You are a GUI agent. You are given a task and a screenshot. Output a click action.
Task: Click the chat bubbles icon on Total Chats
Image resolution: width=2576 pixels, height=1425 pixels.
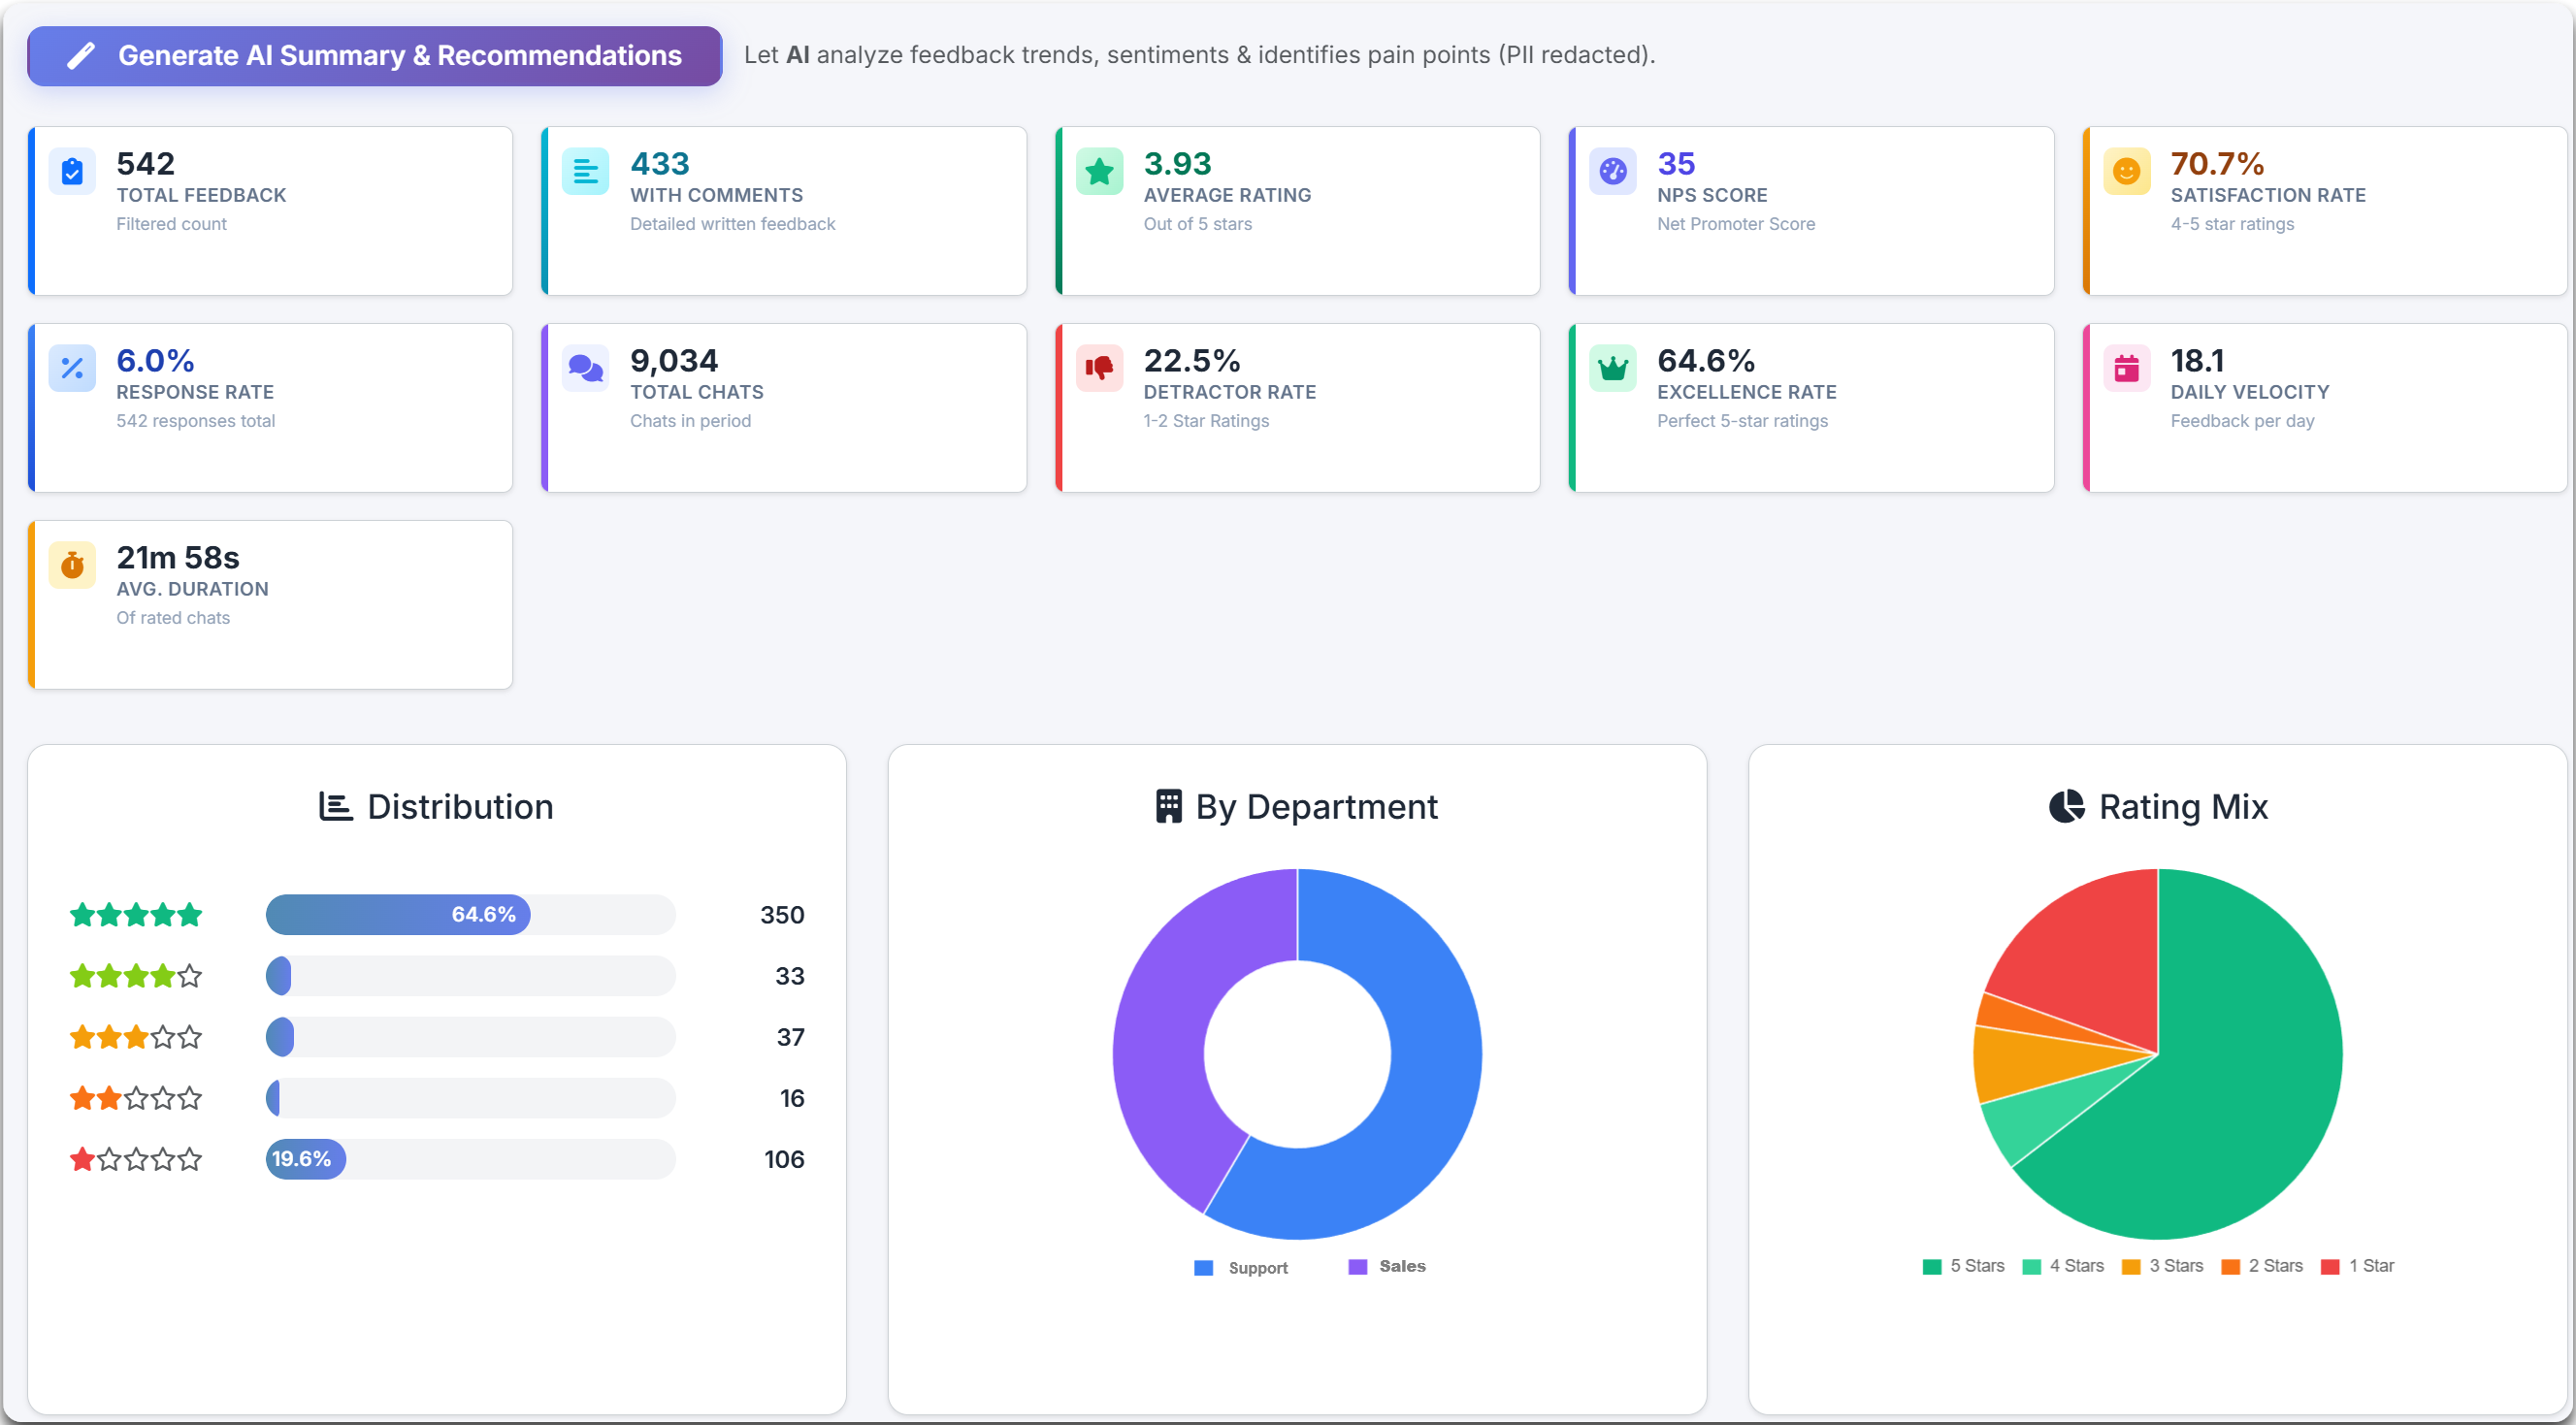pyautogui.click(x=586, y=368)
